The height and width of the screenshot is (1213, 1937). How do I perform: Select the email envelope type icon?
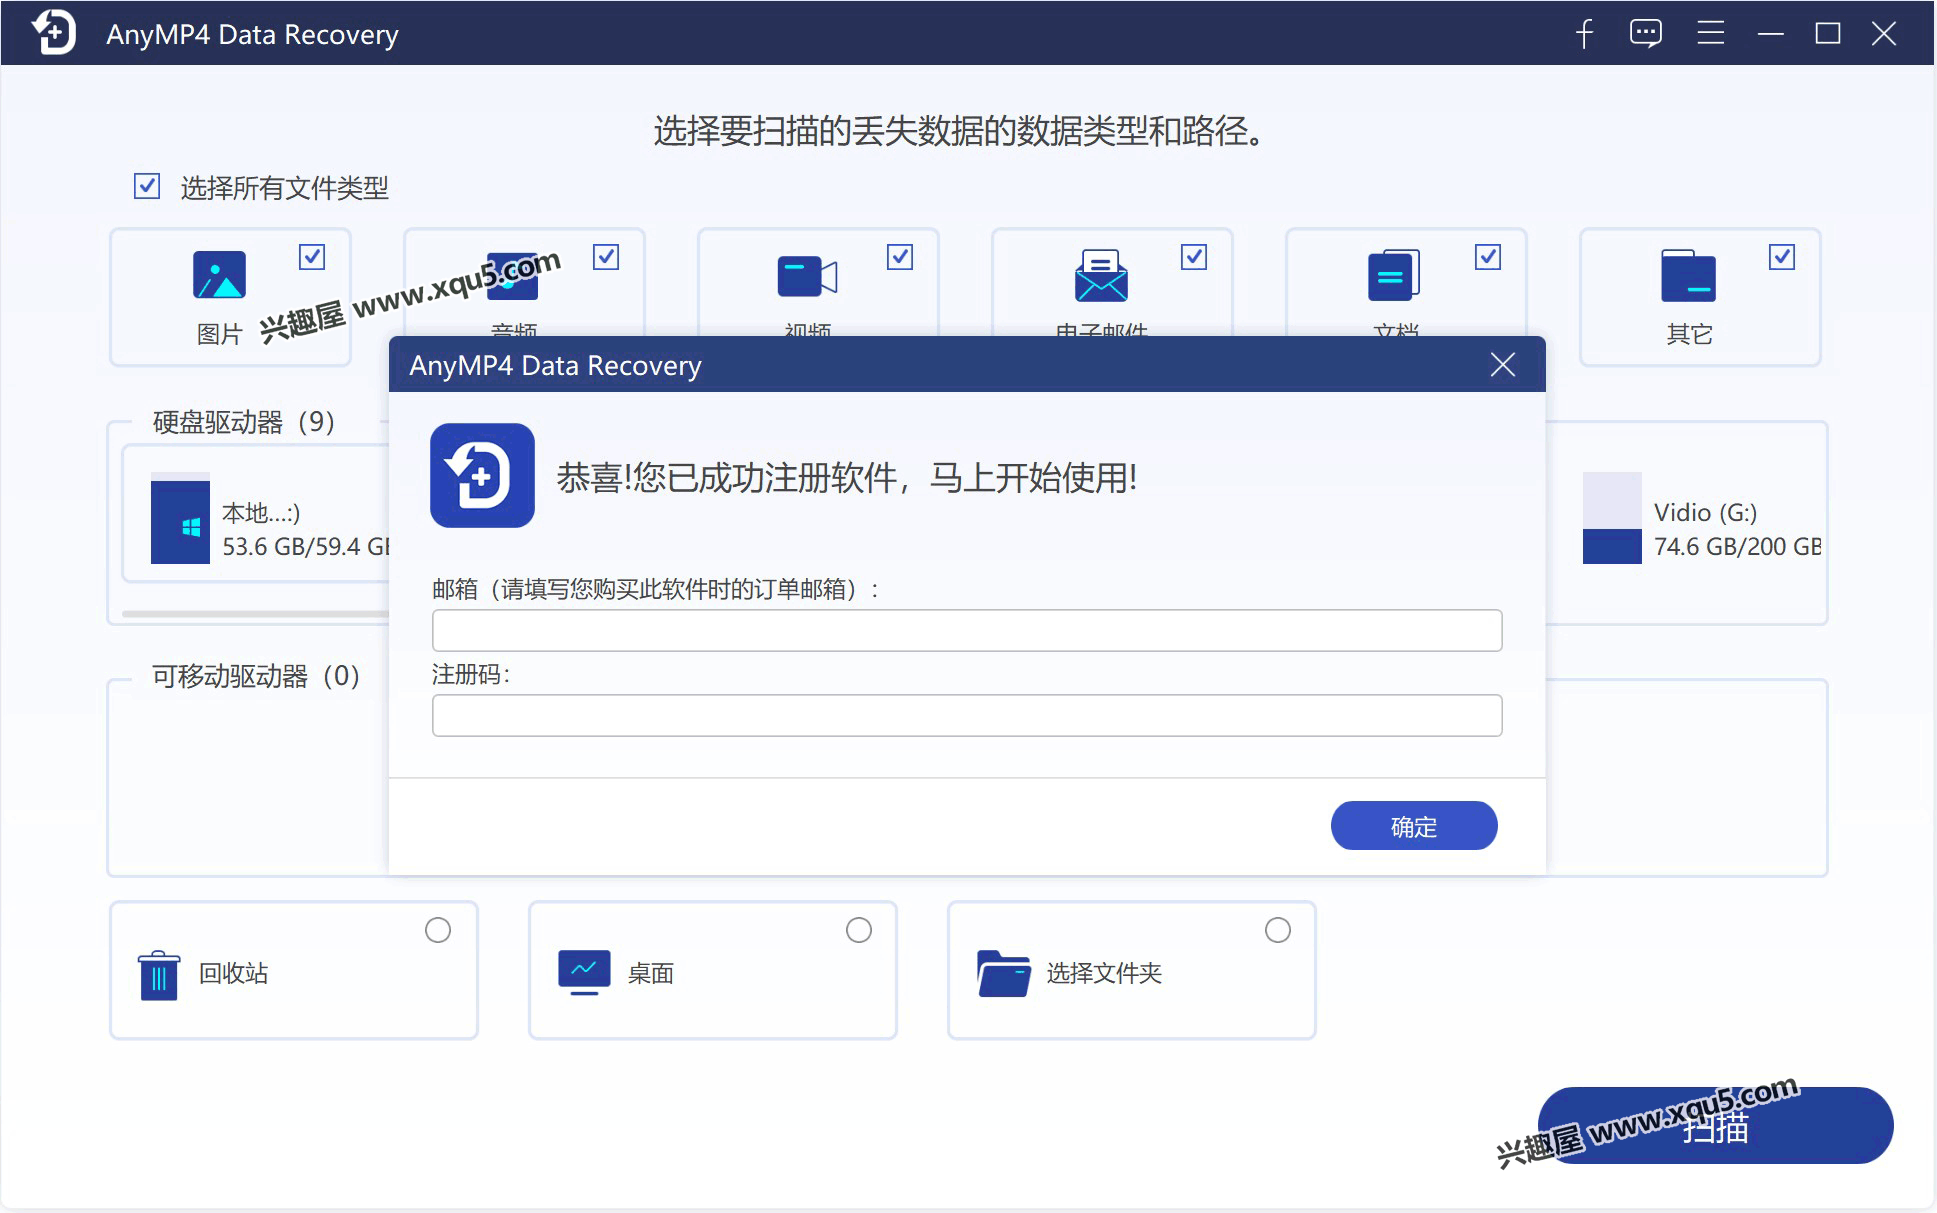(1101, 275)
